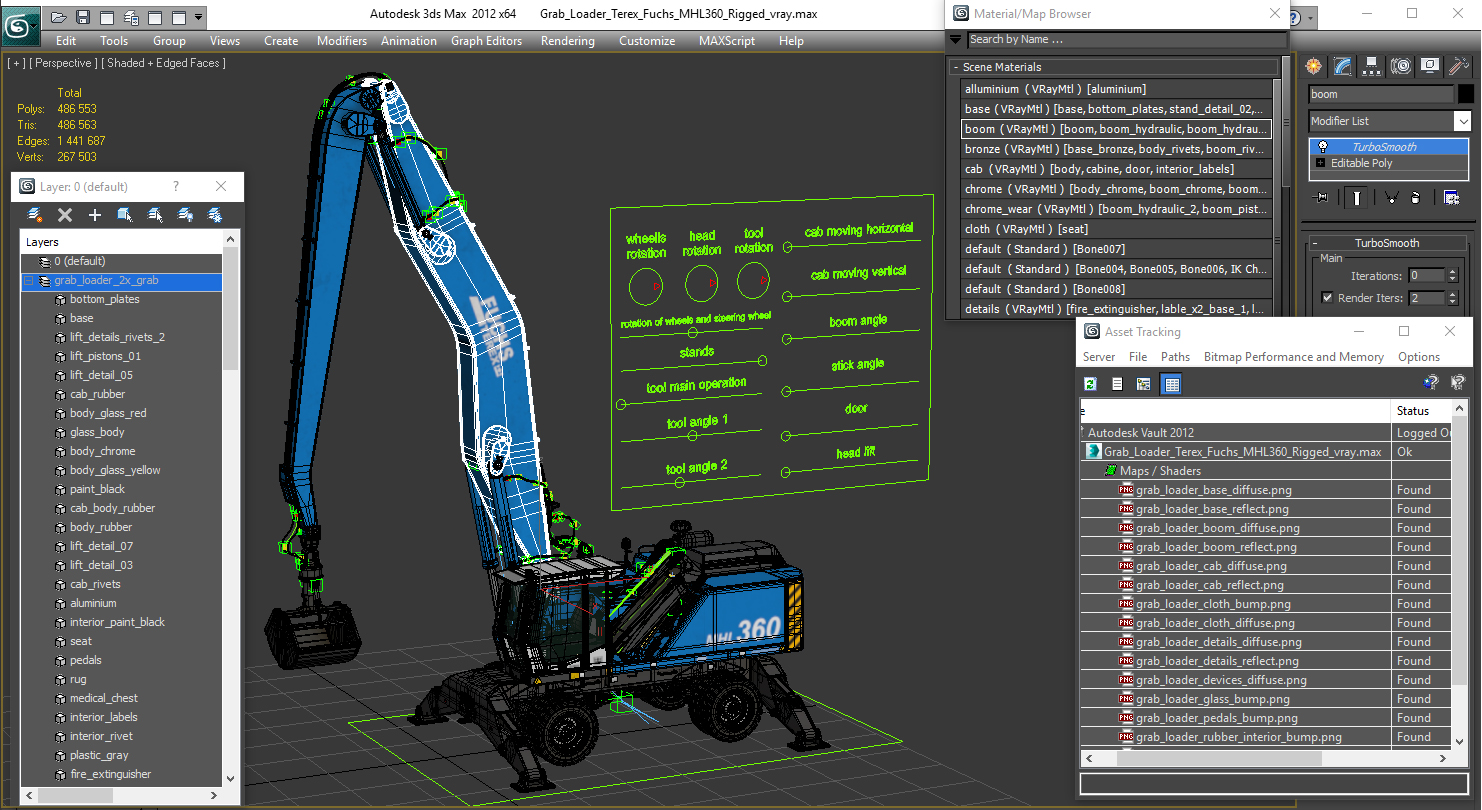
Task: Click Freeze/Unfreeze all layers icon
Action: tap(214, 215)
